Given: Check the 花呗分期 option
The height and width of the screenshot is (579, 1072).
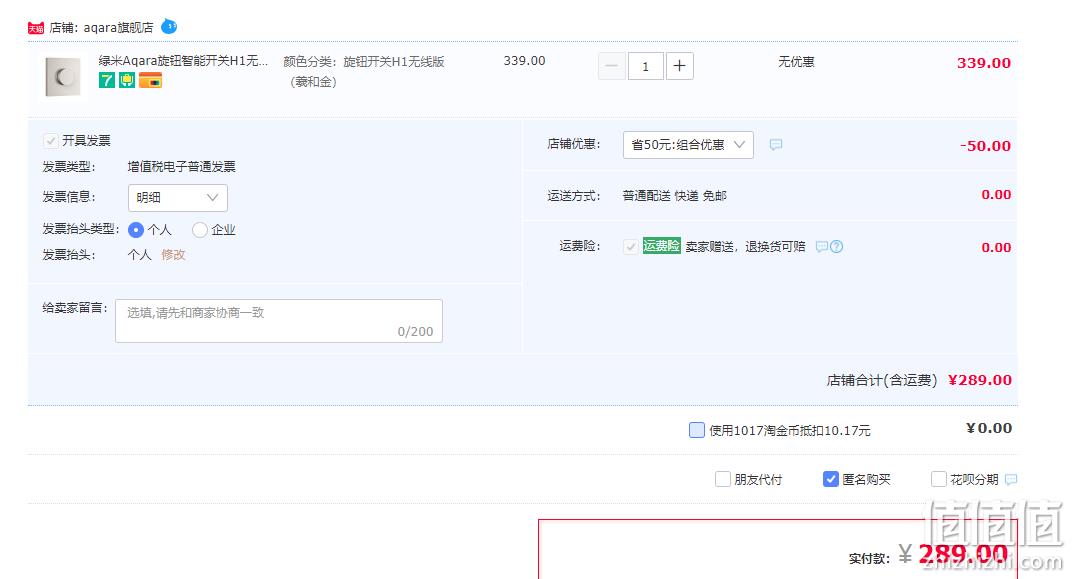Looking at the screenshot, I should click(x=939, y=479).
